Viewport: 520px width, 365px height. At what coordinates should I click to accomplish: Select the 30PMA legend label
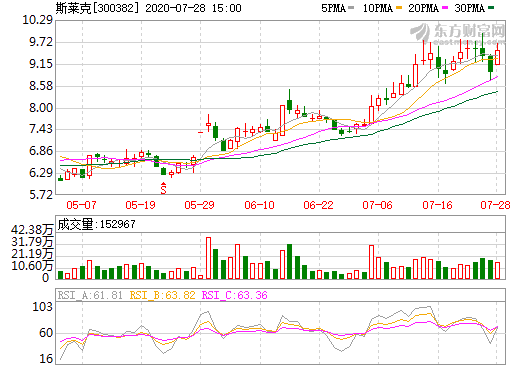click(469, 8)
